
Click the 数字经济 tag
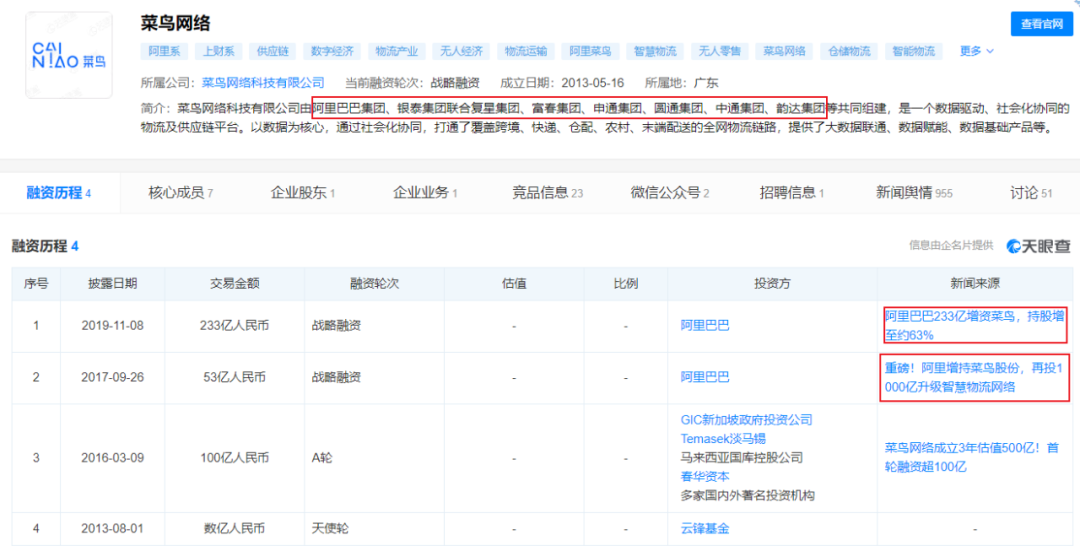click(331, 51)
